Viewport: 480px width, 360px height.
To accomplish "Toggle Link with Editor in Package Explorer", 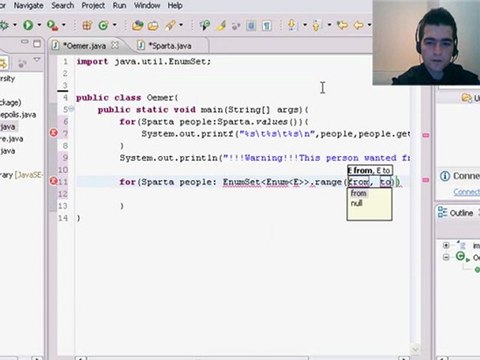I will coord(3,63).
